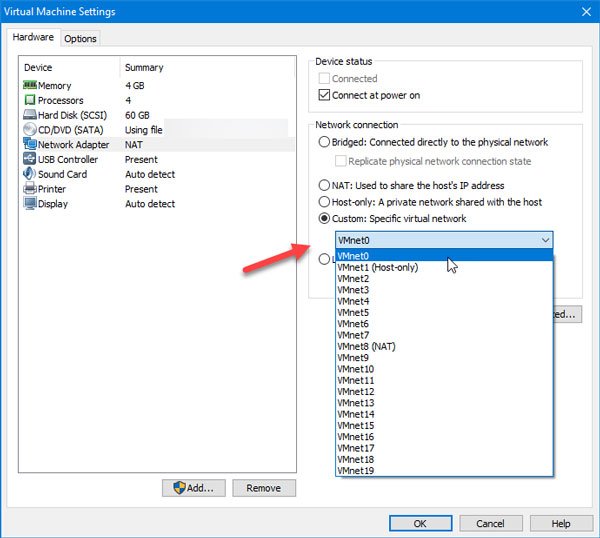Select VMnet12 in the list

(x=444, y=391)
